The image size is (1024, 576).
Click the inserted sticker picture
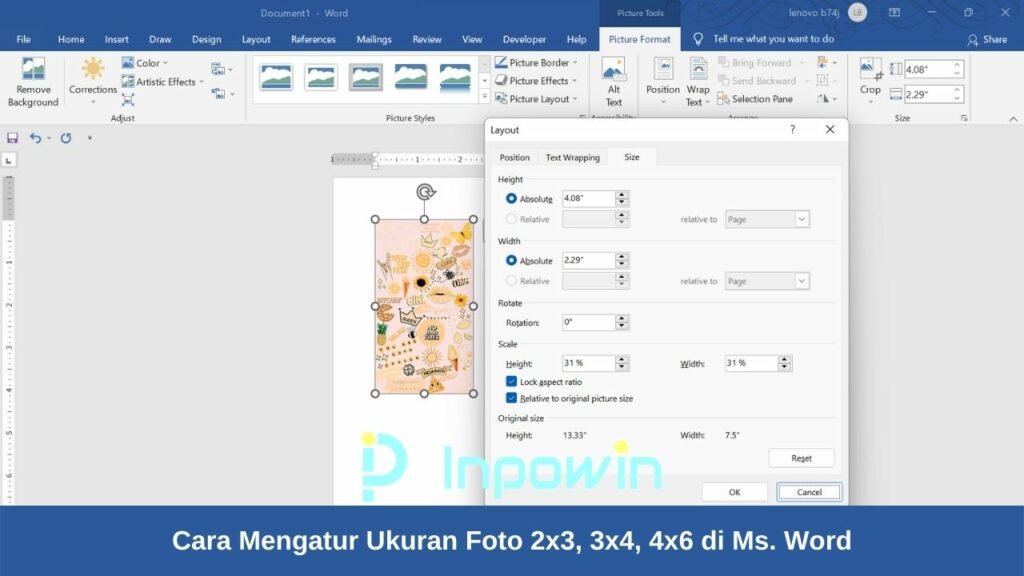[424, 306]
